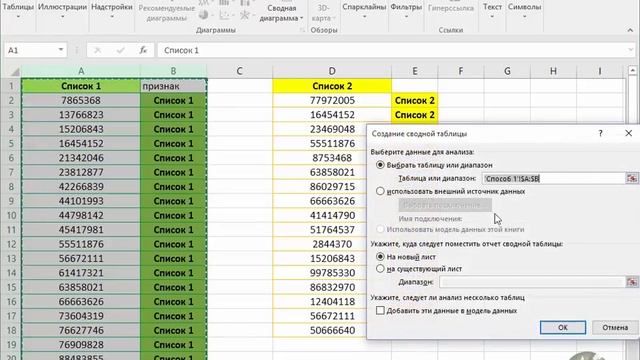The width and height of the screenshot is (640, 360).
Task: Click range picker icon next to Диапазон field
Action: (x=631, y=282)
